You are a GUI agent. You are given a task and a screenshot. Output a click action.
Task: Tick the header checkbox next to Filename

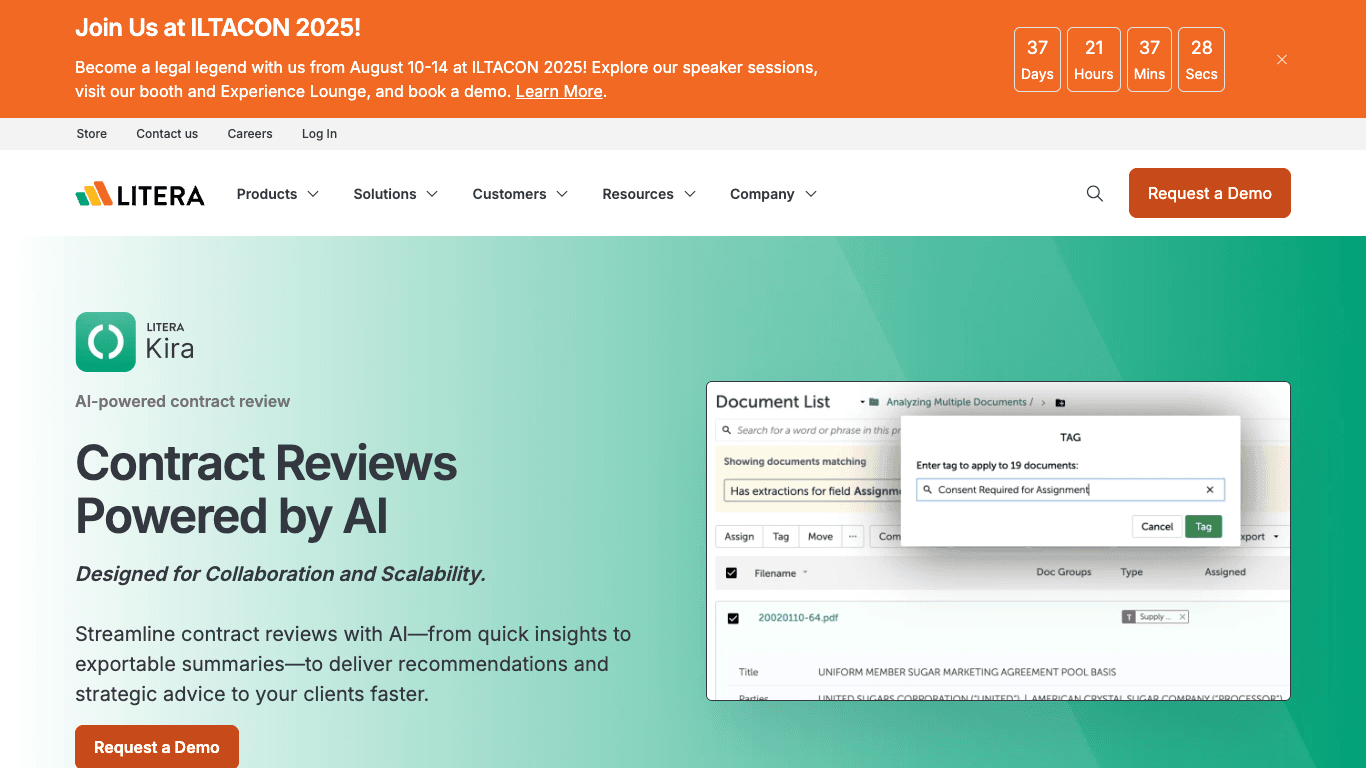(731, 573)
